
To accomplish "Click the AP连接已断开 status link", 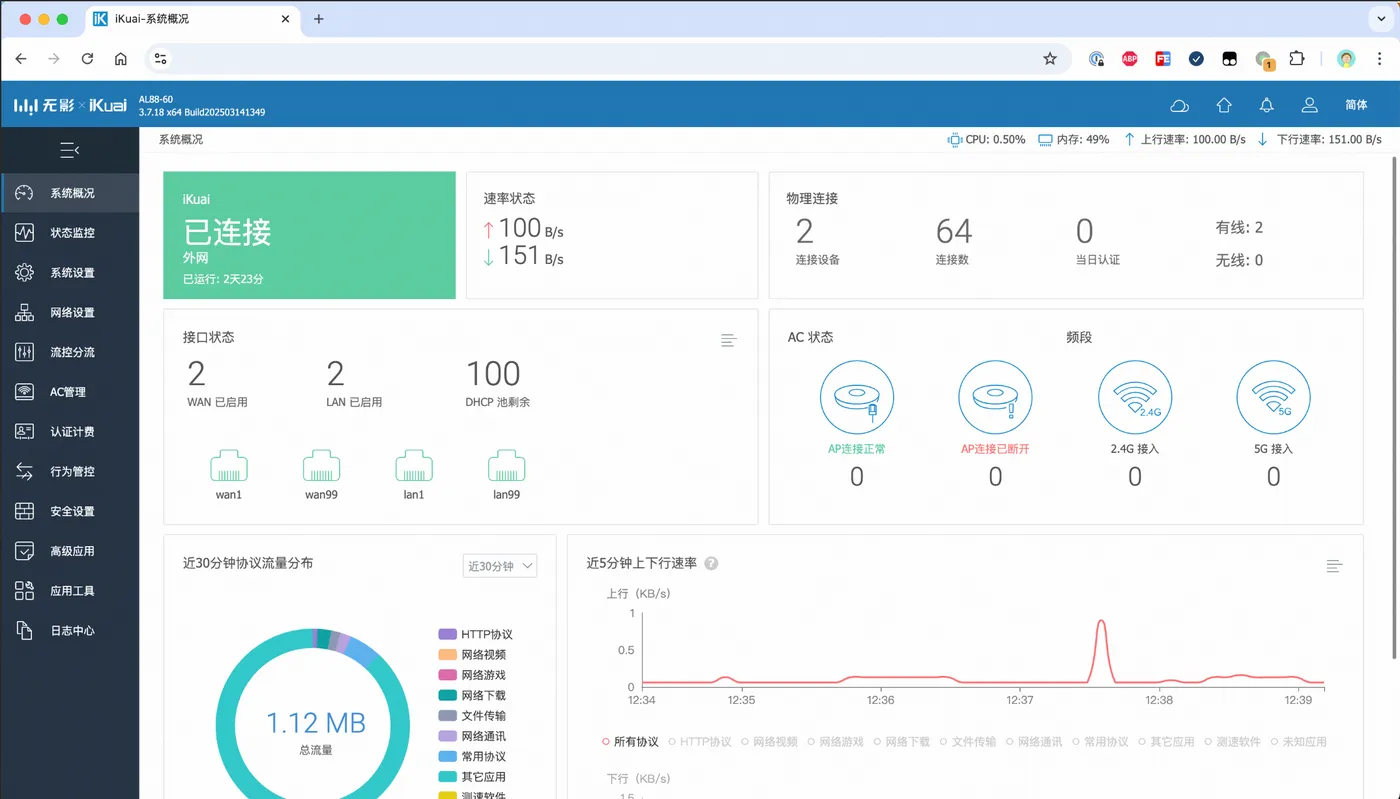I will click(x=995, y=449).
